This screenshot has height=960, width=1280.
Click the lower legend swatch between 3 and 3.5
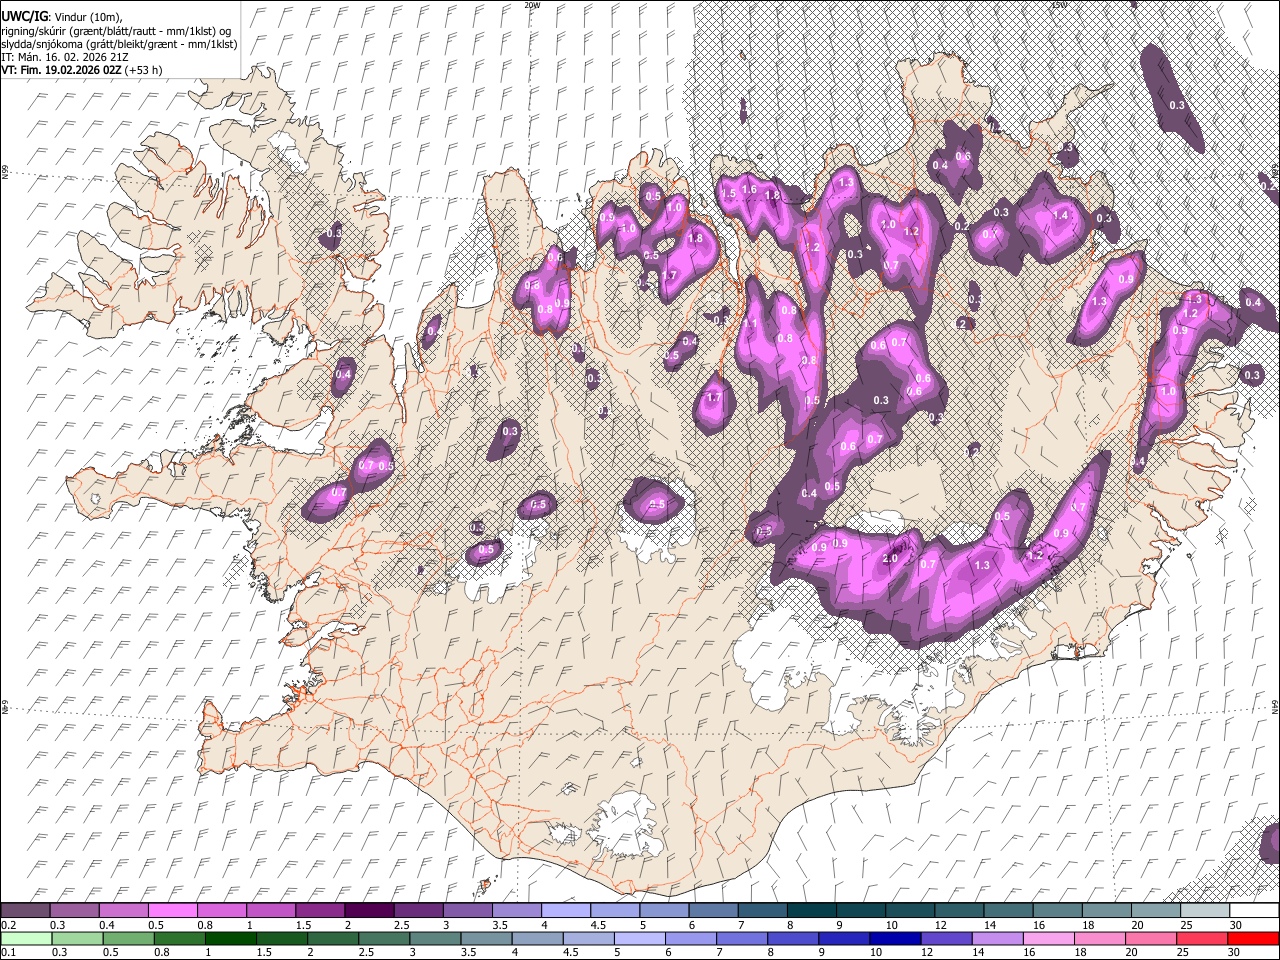coord(435,939)
